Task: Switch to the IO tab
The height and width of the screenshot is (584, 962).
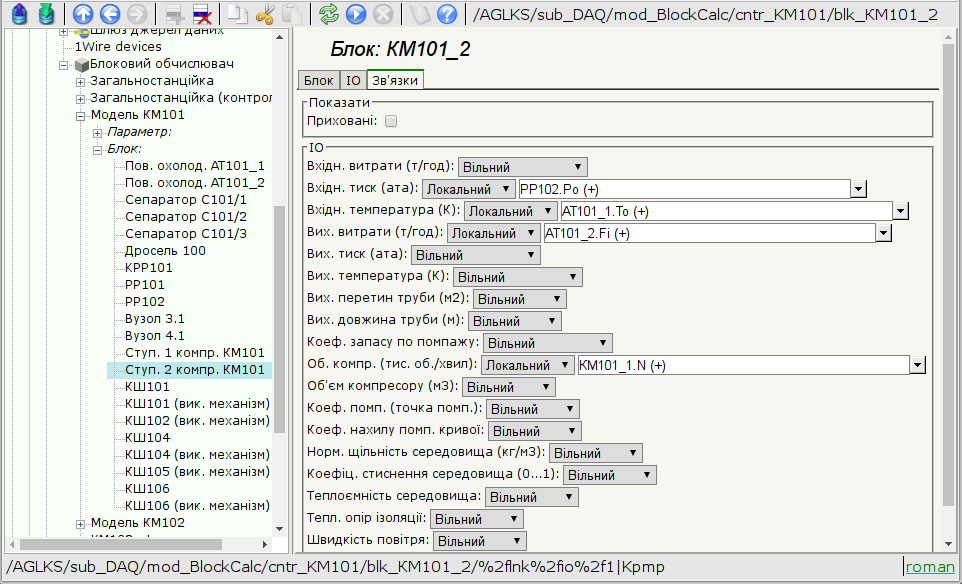Action: pyautogui.click(x=353, y=80)
